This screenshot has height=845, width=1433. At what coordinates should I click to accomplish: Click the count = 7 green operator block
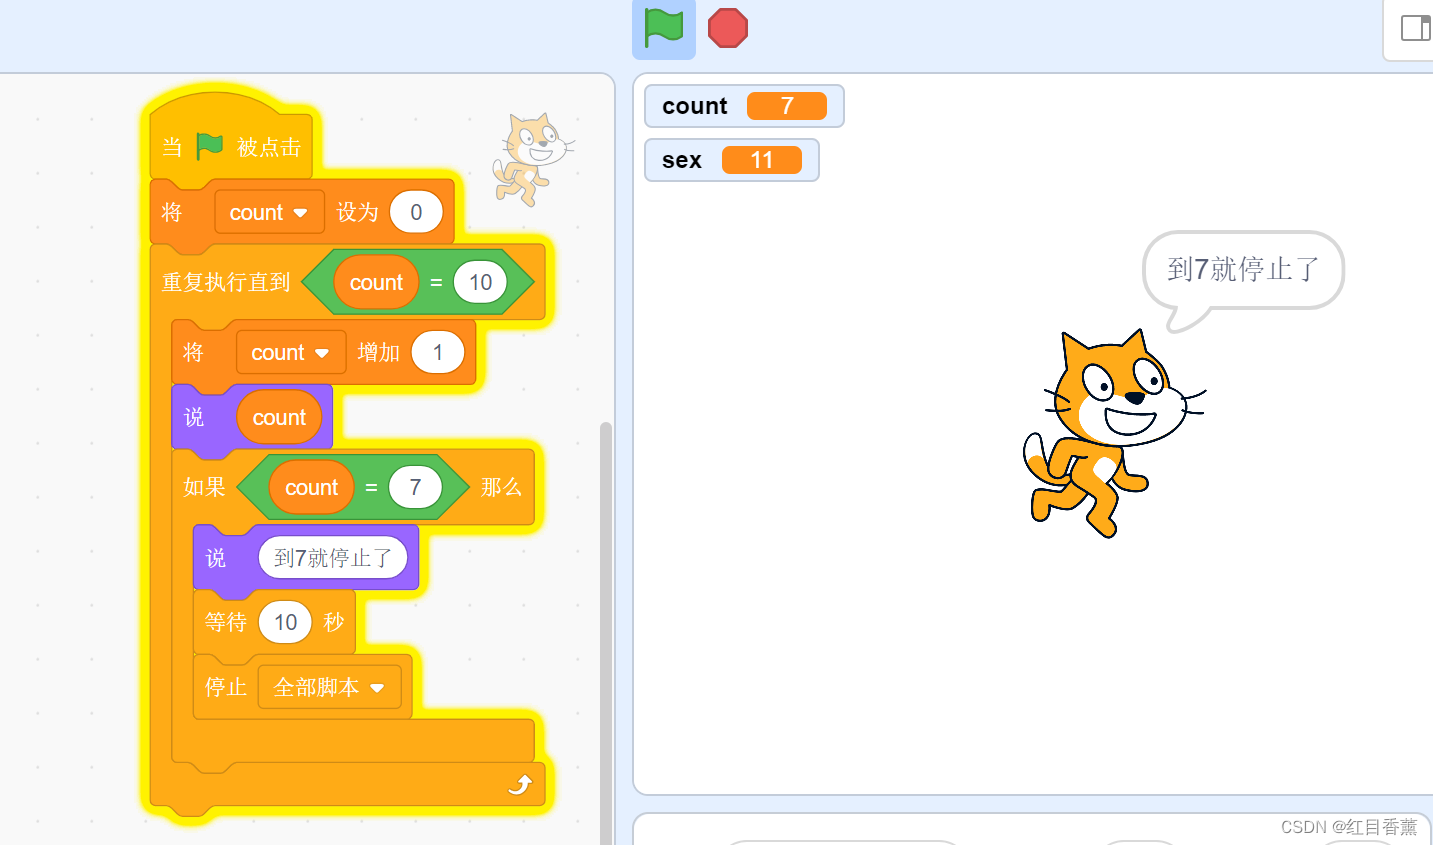point(353,487)
